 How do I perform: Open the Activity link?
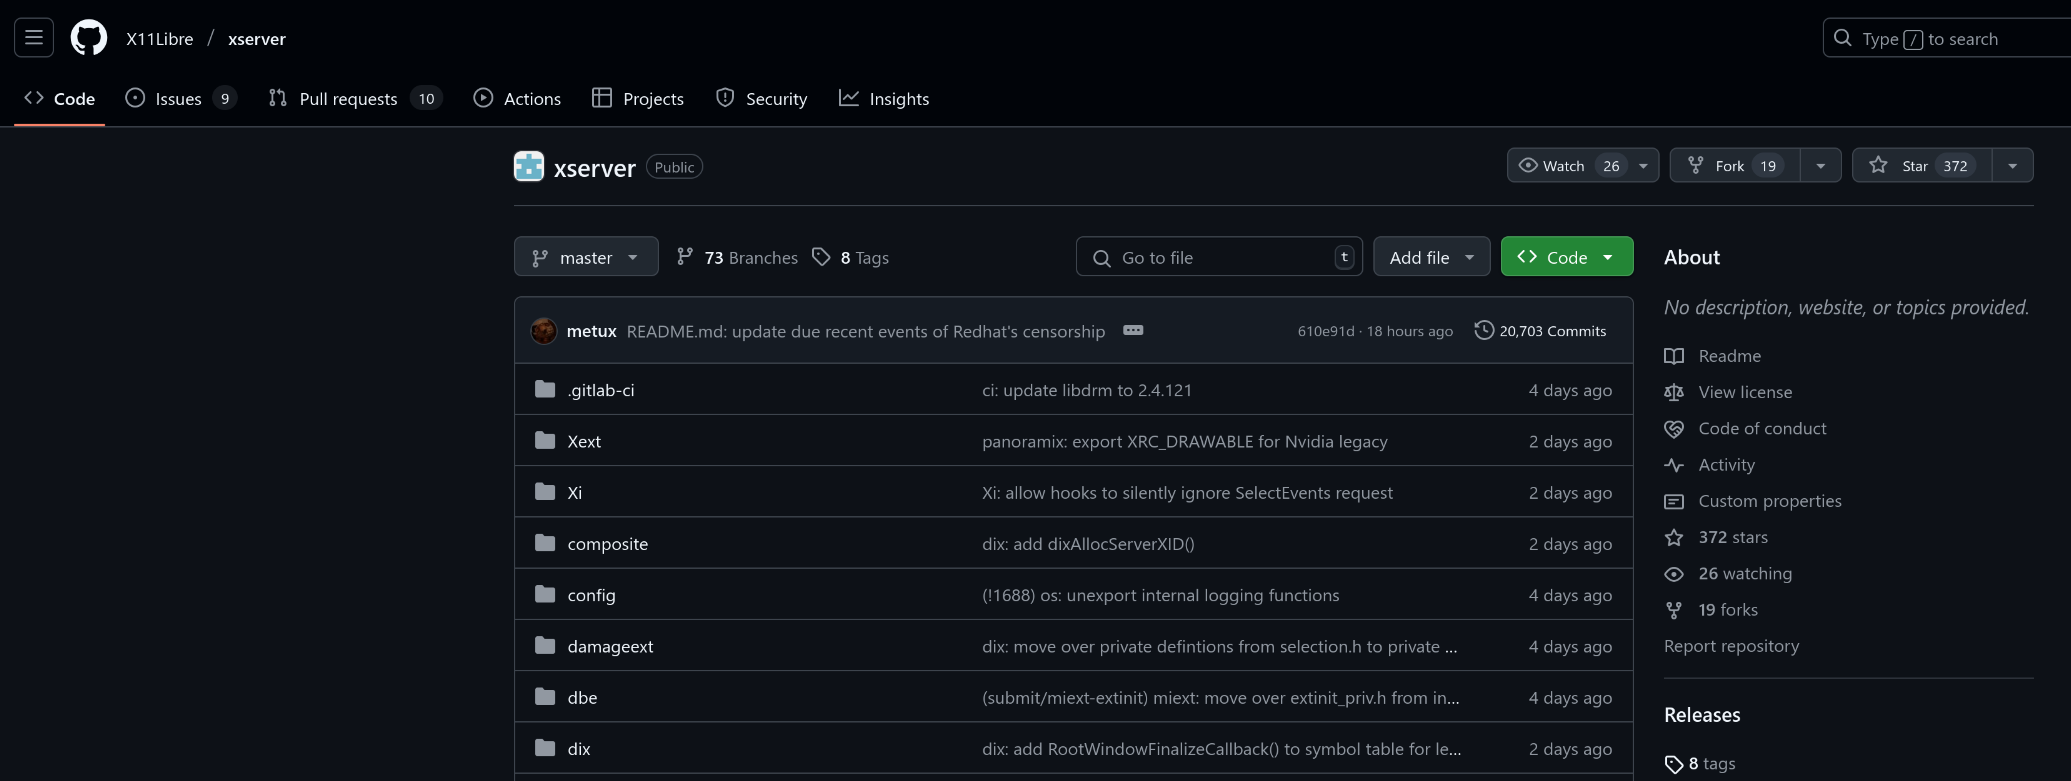1709,465
